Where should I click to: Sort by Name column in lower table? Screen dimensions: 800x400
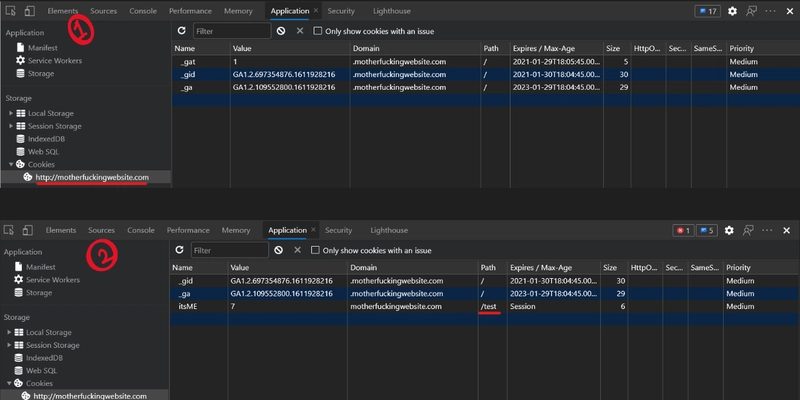pos(198,267)
